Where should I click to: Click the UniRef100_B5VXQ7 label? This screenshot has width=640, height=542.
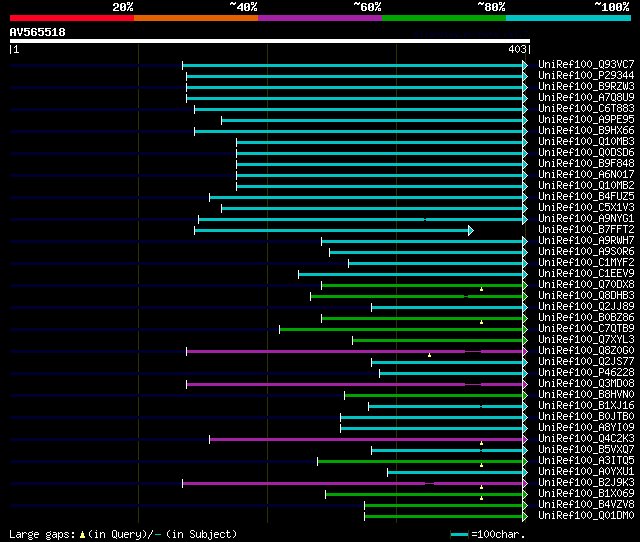click(x=586, y=450)
